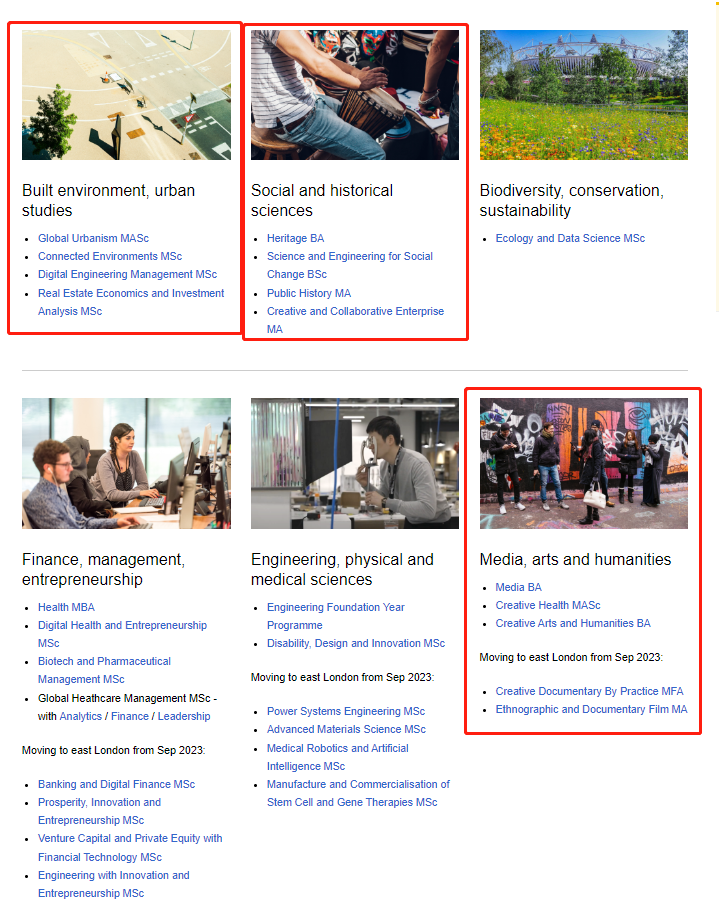Click Engineering, physical and medical sciences heading
Image resolution: width=719 pixels, height=915 pixels.
click(342, 569)
